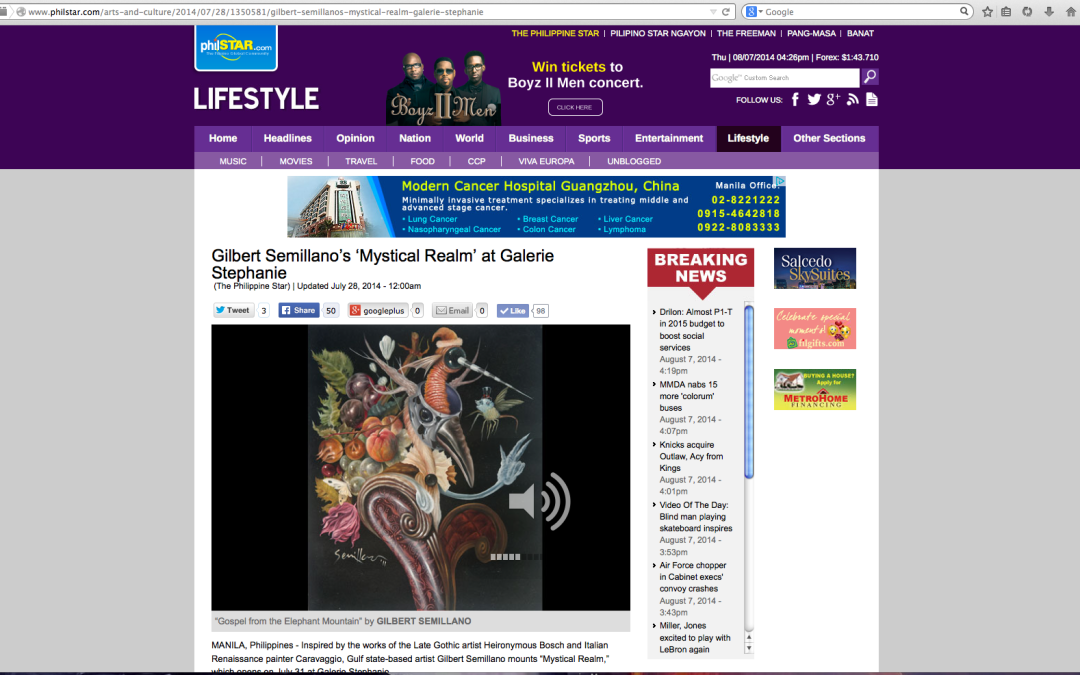The width and height of the screenshot is (1080, 675).
Task: Toggle the Facebook Like button
Action: pos(513,311)
